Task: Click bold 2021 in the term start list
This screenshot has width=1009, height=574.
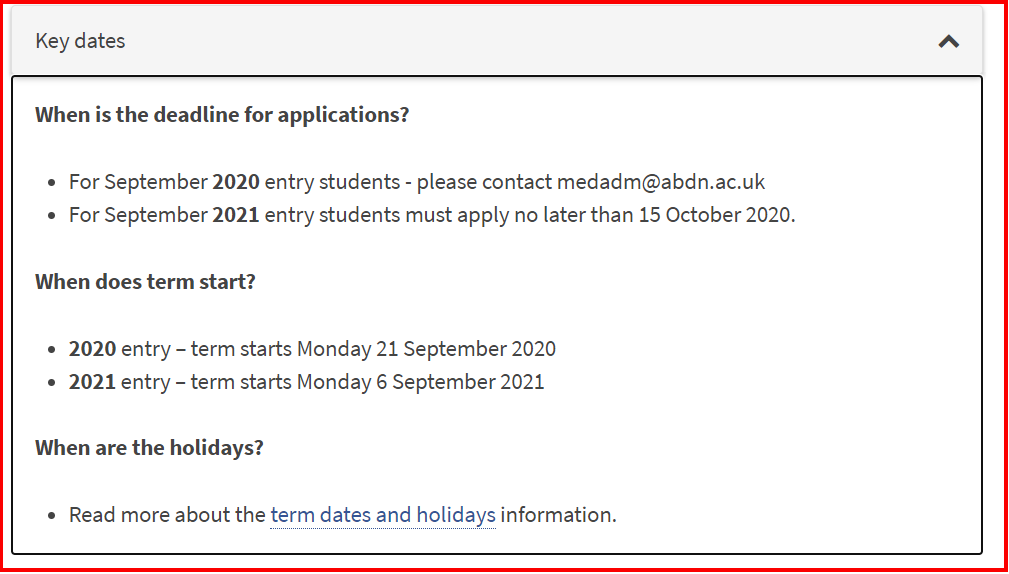Action: [93, 382]
